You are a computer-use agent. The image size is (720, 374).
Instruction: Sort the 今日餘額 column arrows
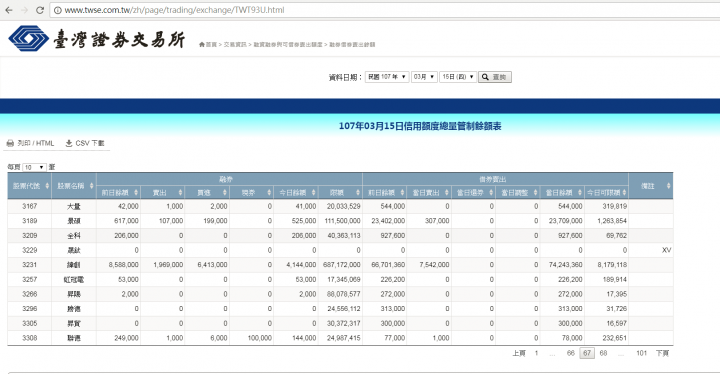(314, 193)
